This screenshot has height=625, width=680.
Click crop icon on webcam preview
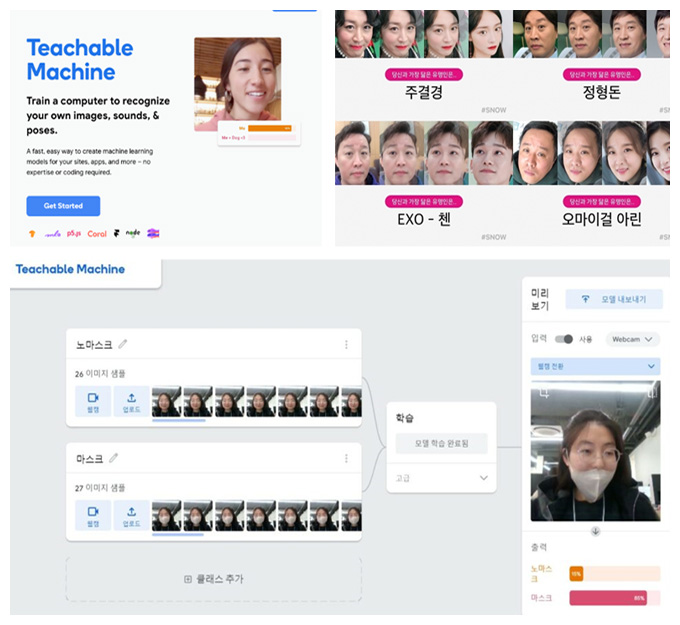click(x=544, y=393)
